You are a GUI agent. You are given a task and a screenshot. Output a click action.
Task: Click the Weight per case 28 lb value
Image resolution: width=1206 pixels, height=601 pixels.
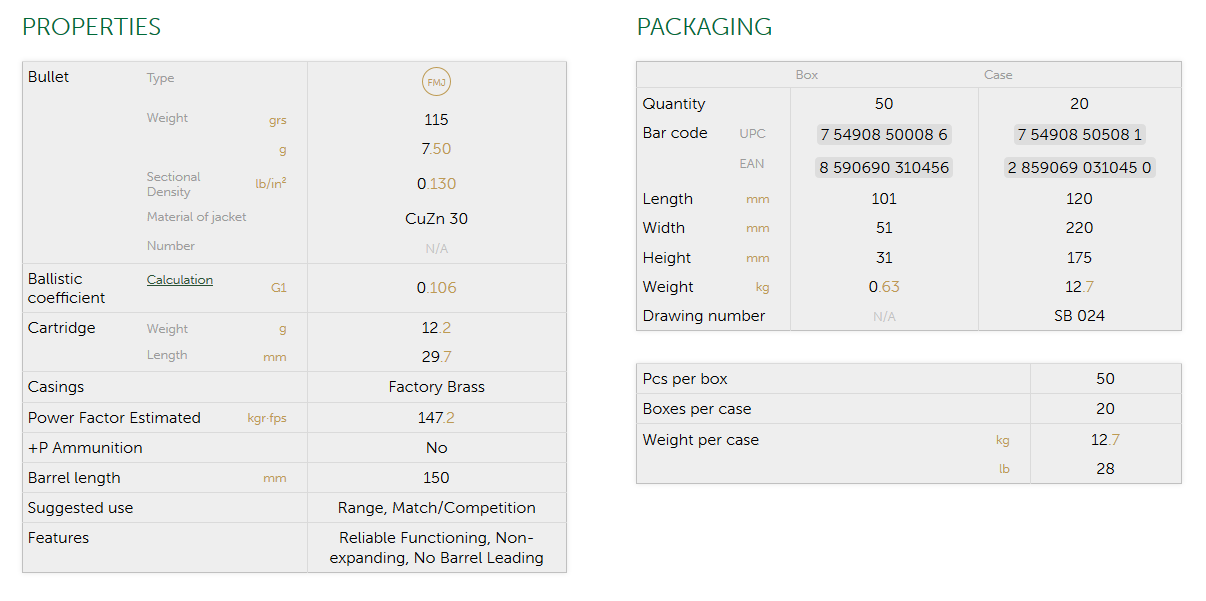click(1105, 468)
